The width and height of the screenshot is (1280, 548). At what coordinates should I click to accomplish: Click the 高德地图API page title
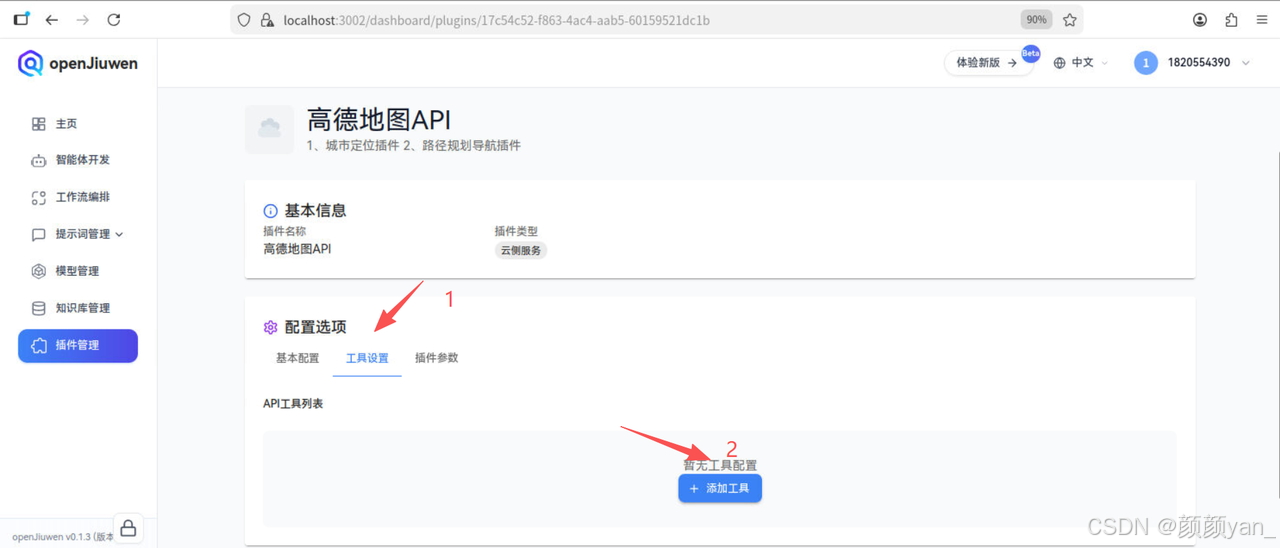pos(379,120)
